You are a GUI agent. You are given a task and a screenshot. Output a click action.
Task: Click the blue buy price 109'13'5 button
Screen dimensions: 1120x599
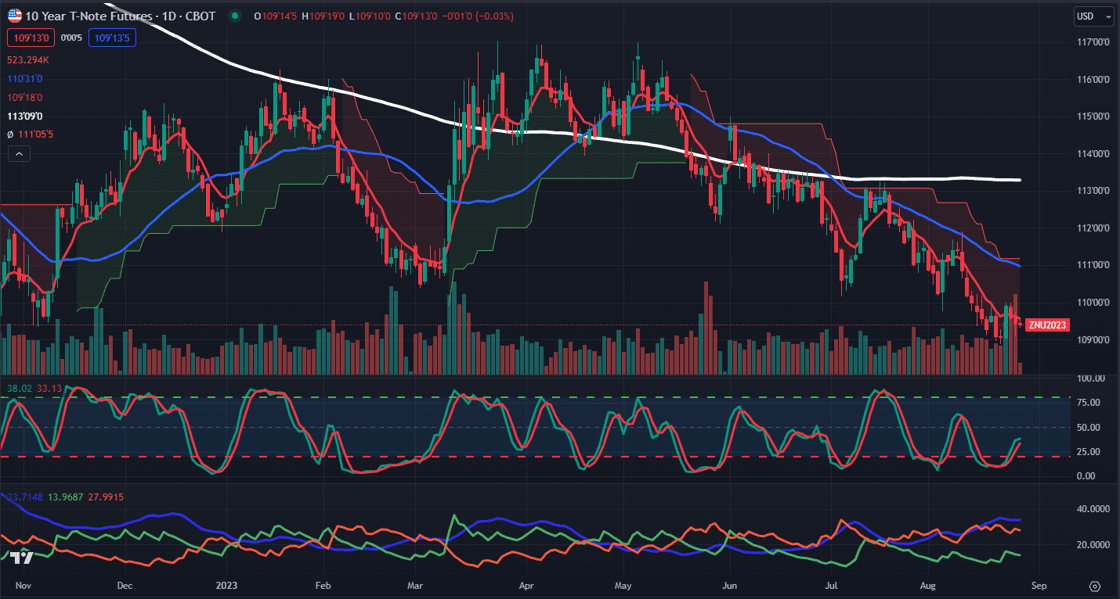112,38
